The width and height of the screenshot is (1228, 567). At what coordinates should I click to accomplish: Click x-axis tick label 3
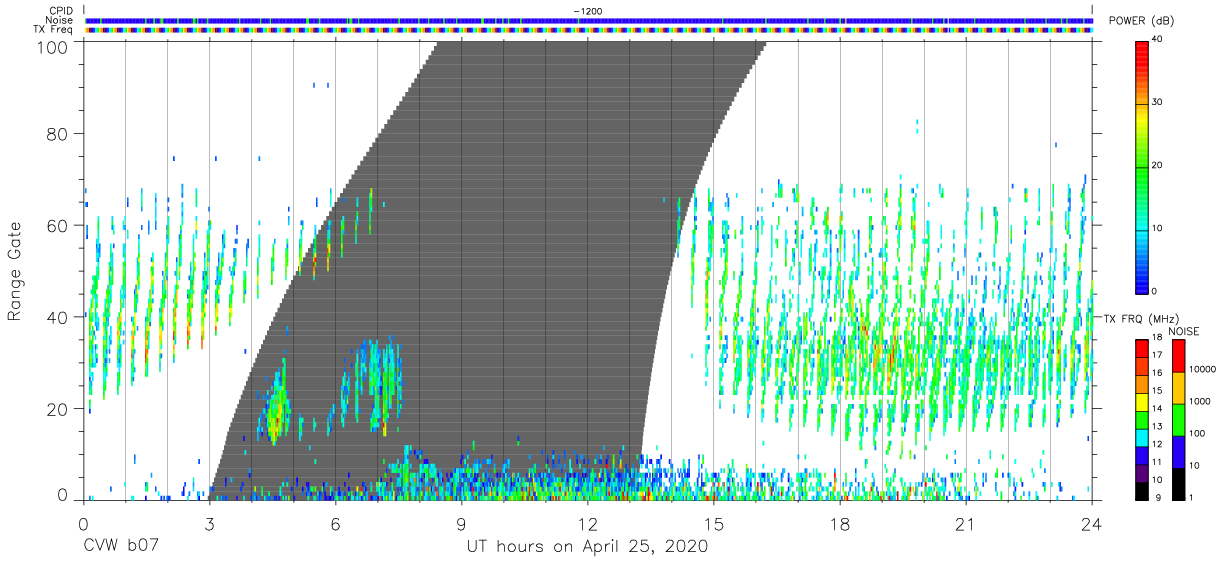point(209,524)
